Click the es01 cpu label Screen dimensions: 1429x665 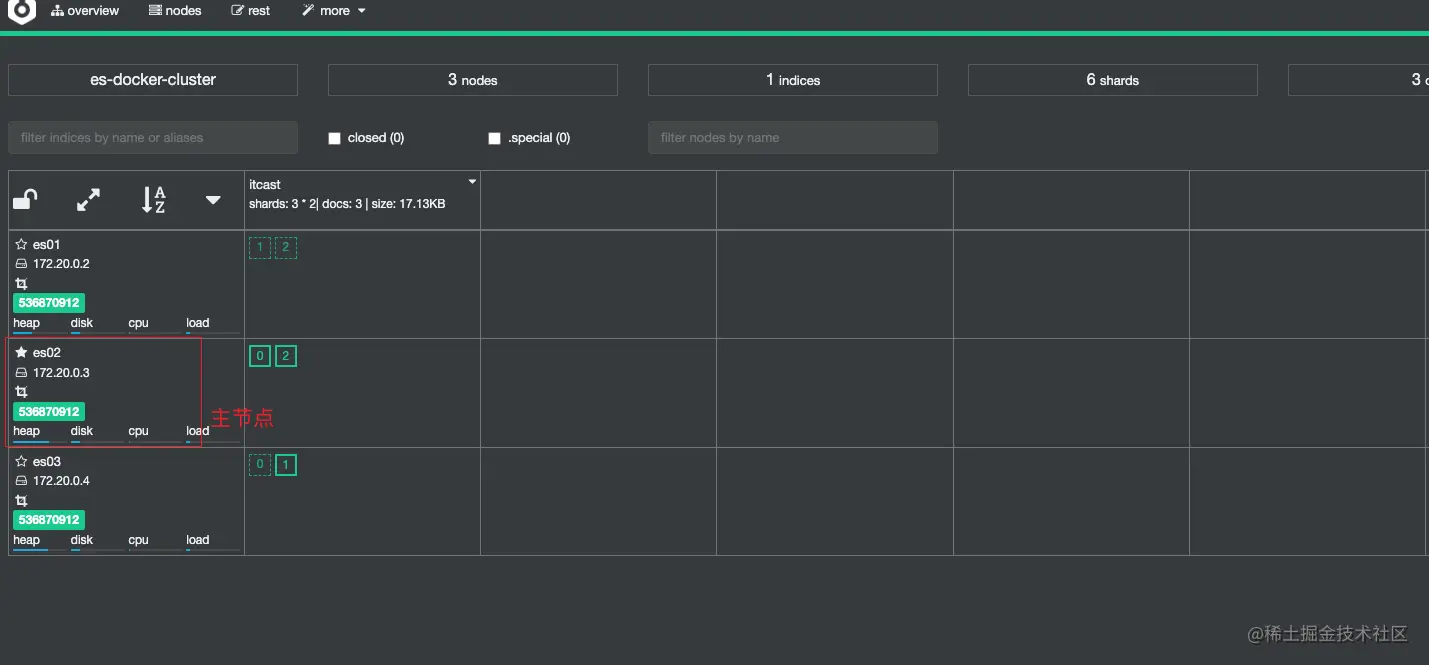[x=138, y=323]
